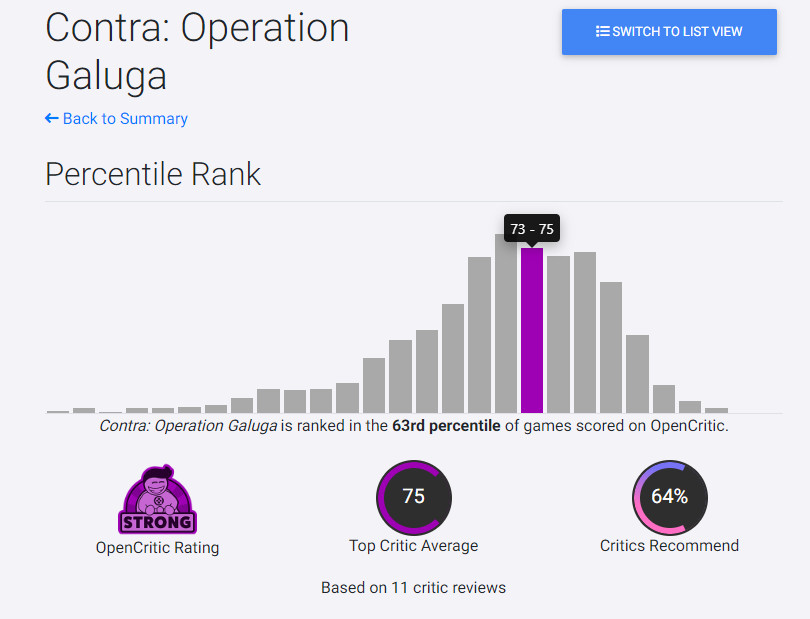Click the Top Critic Average 75 circle

pyautogui.click(x=414, y=498)
